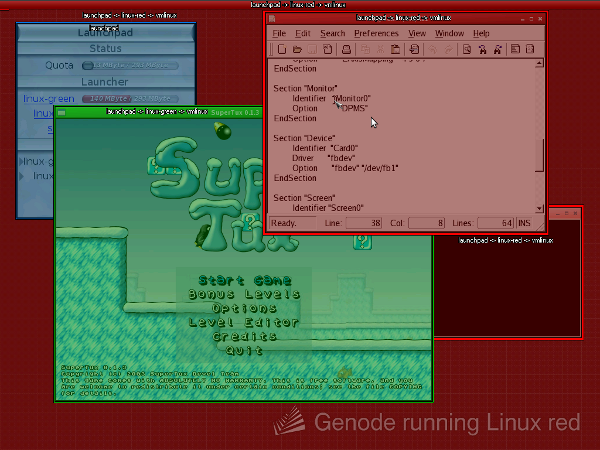Choose Options in SuperTux menu
Viewport: 600px width, 450px height.
244,308
